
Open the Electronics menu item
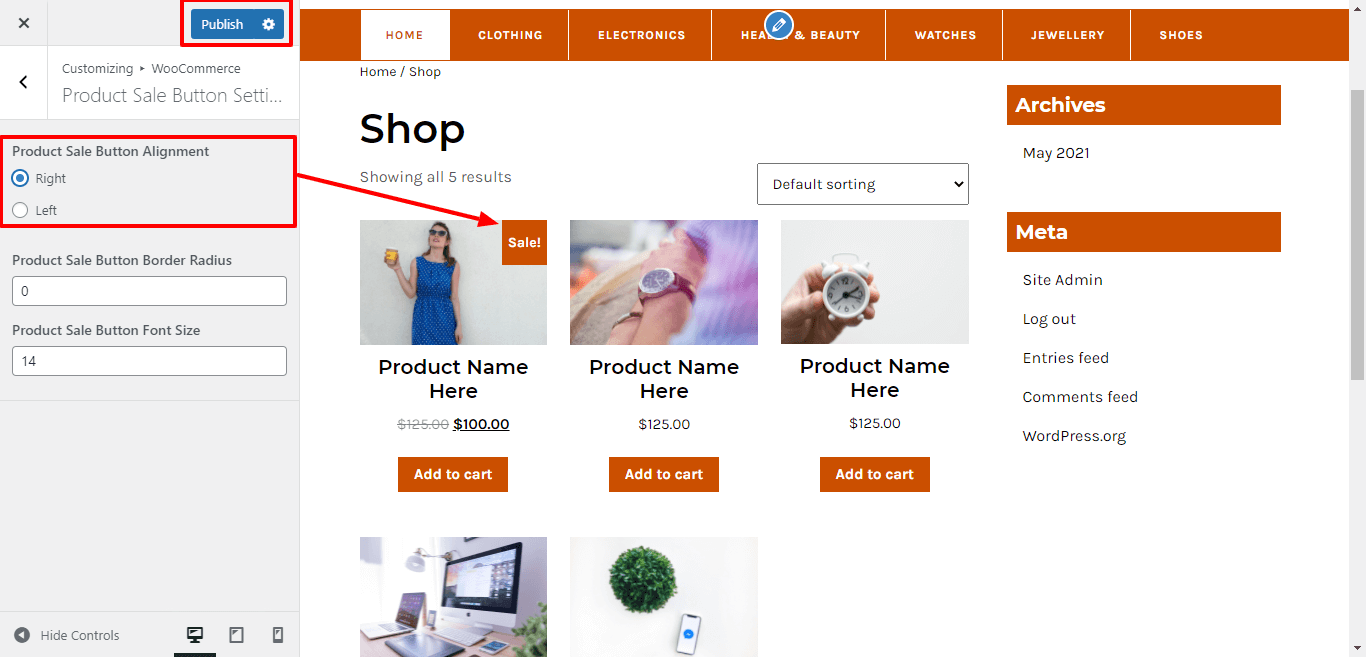642,35
